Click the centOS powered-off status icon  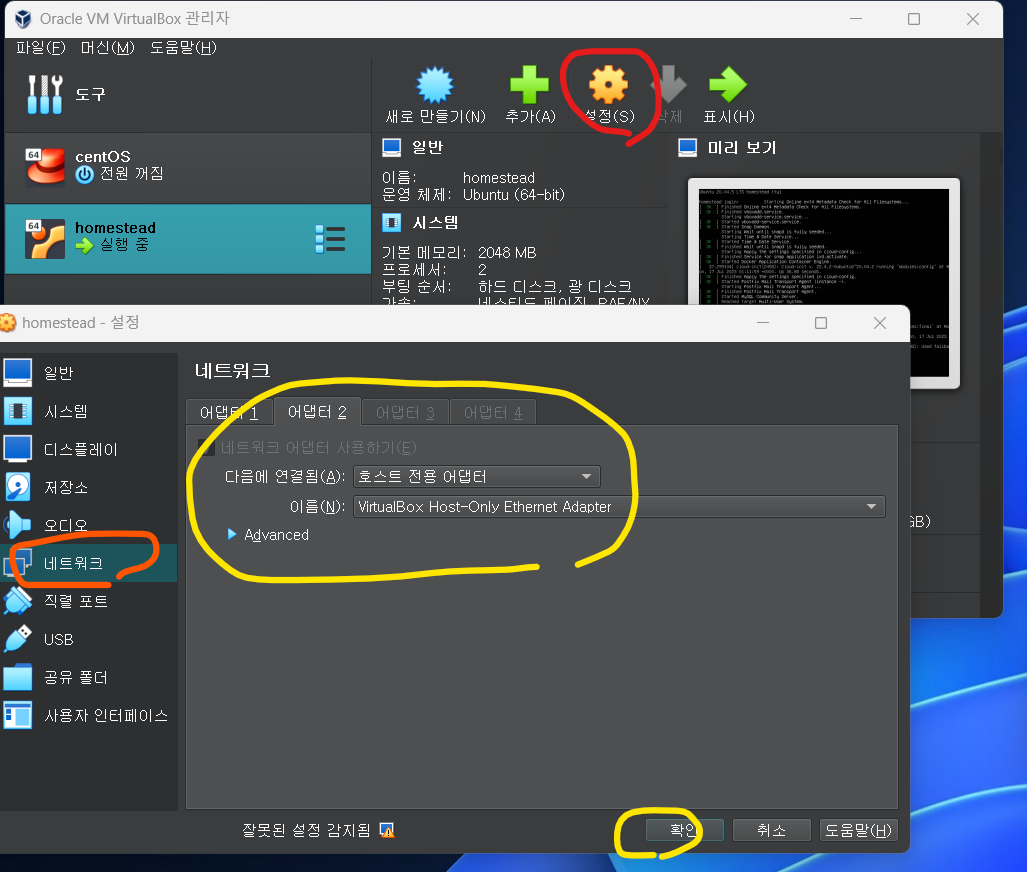click(84, 175)
